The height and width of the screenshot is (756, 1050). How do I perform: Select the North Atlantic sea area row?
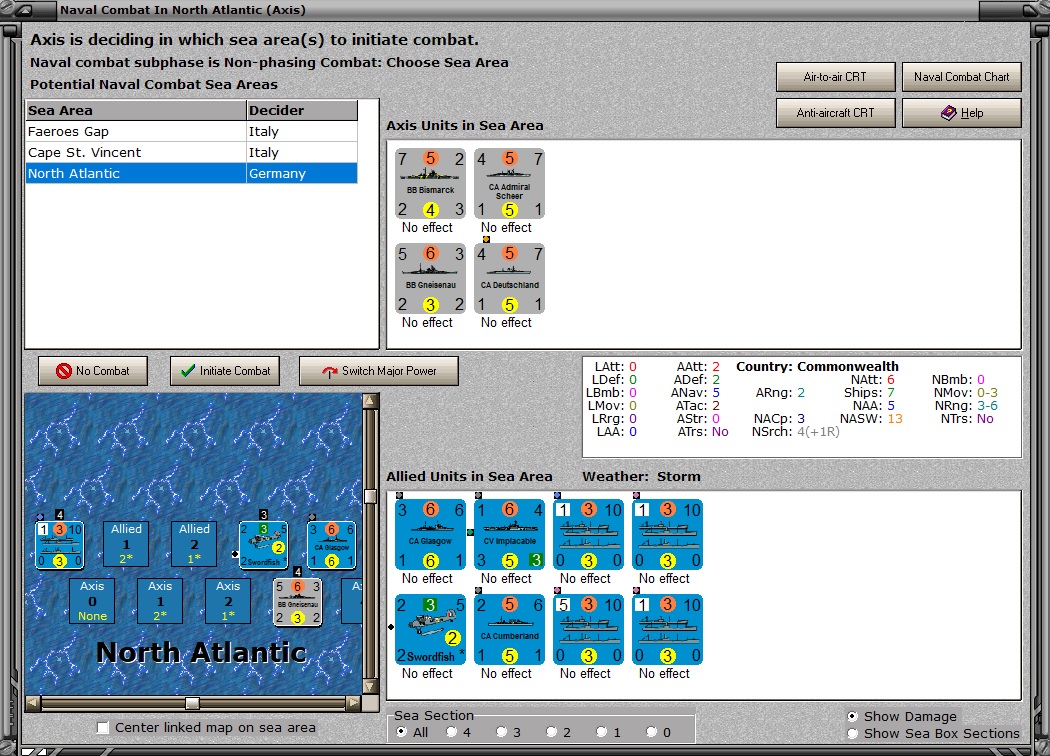(x=192, y=173)
